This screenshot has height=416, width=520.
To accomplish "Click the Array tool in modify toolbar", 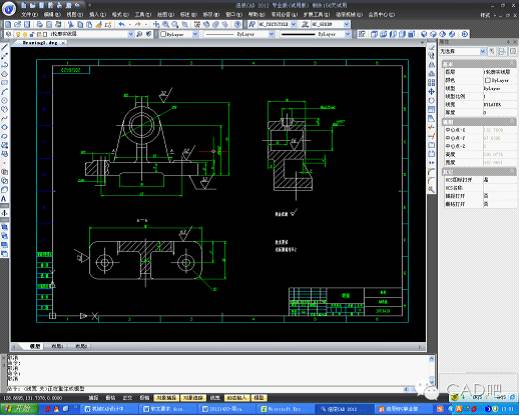I will (x=431, y=82).
